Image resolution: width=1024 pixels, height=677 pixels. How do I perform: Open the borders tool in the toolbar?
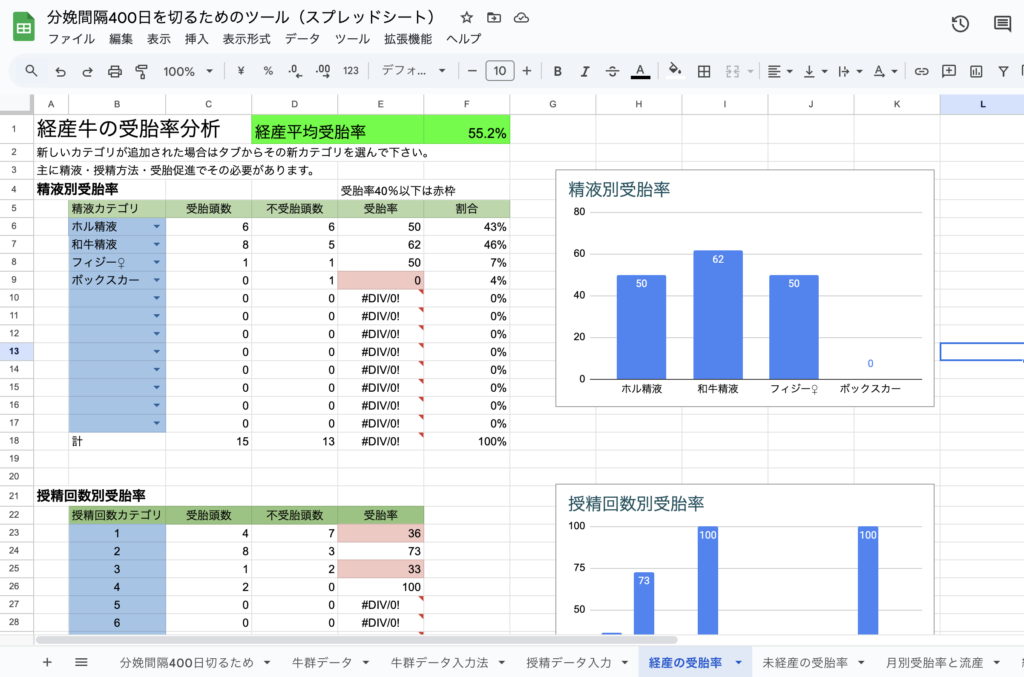704,71
